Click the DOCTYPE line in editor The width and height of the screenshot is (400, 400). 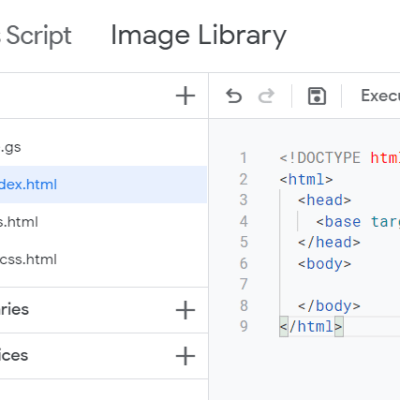[x=340, y=158]
